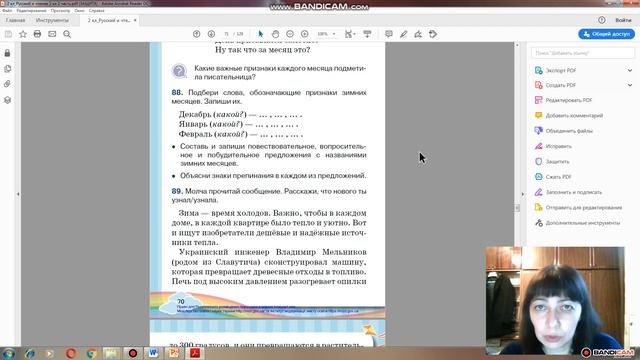Click the save file icon in toolbar

8,34
